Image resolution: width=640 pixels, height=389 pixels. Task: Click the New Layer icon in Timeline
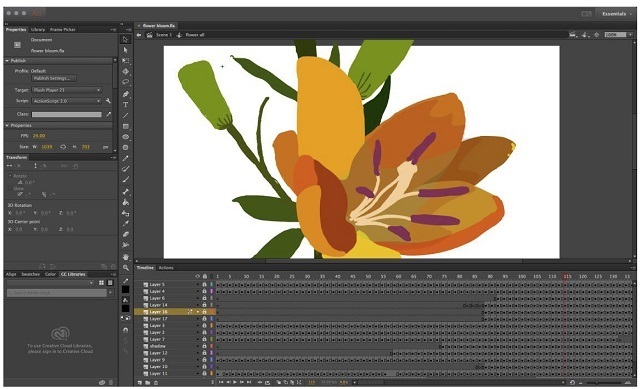pyautogui.click(x=140, y=382)
